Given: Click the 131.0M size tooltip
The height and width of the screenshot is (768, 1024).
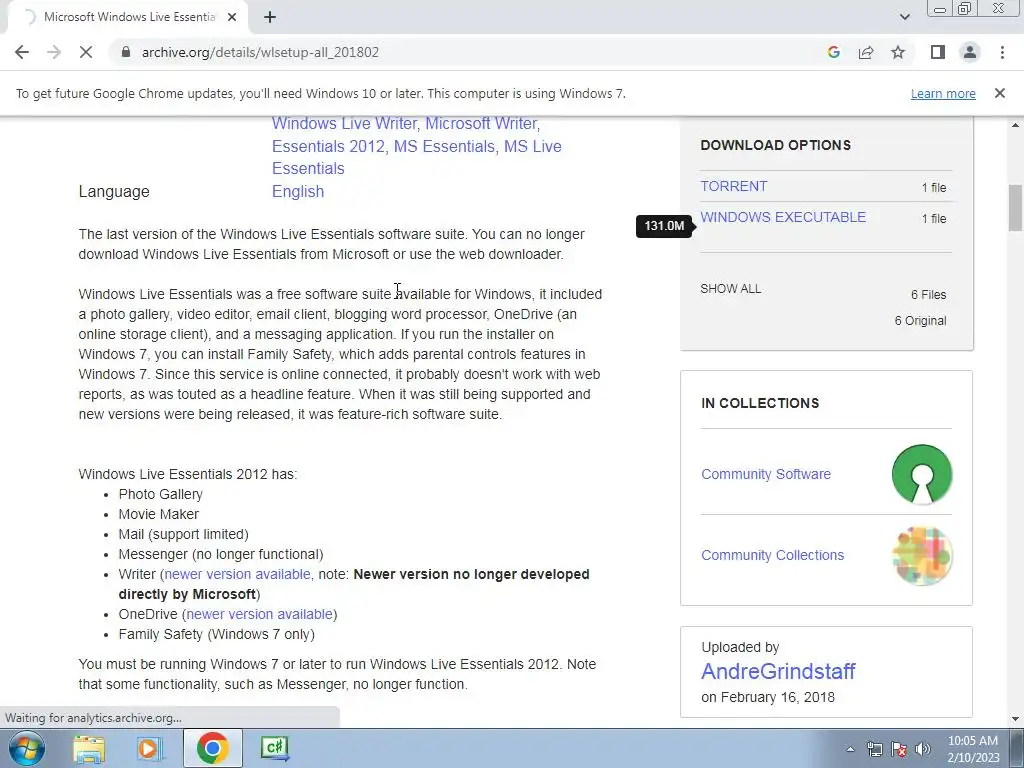Looking at the screenshot, I should 664,226.
